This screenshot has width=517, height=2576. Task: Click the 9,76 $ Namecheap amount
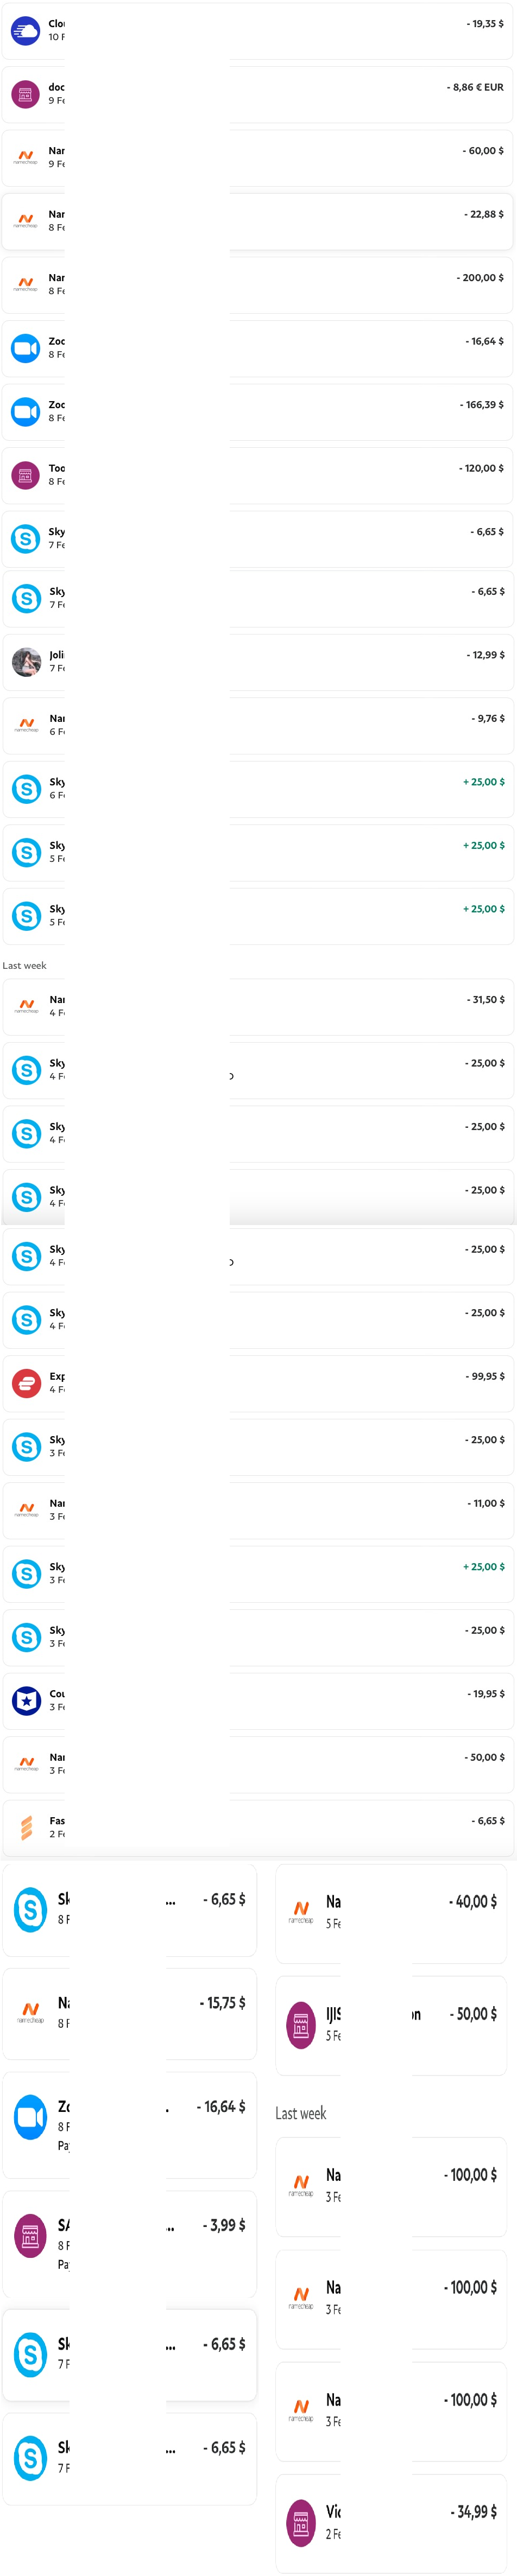(488, 718)
